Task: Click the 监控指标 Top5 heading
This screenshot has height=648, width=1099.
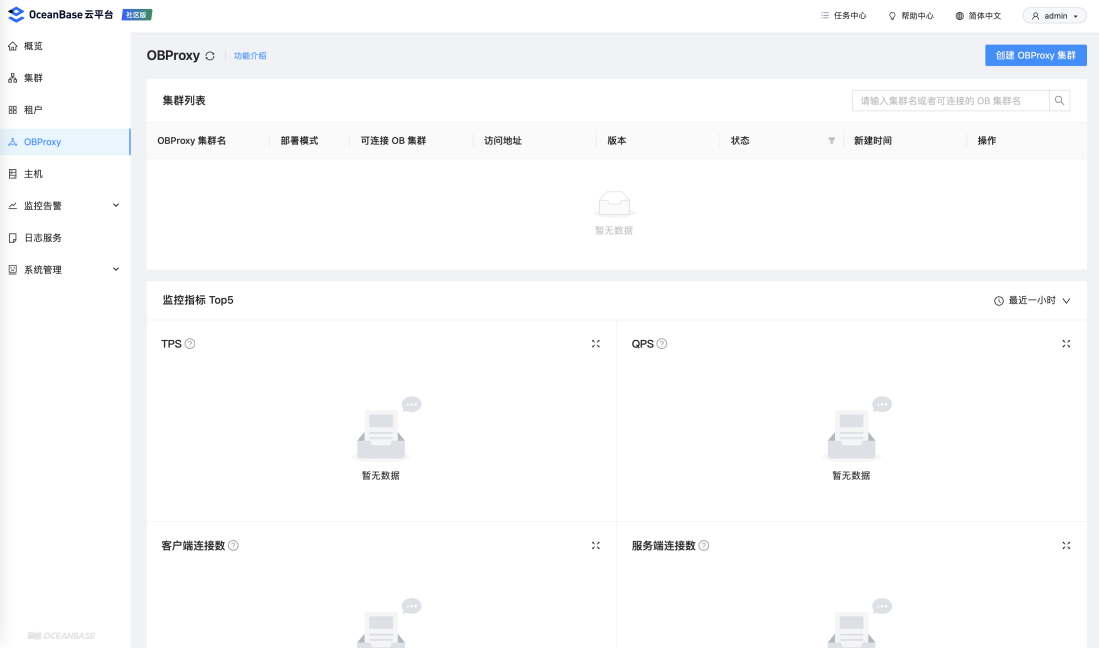Action: 198,301
